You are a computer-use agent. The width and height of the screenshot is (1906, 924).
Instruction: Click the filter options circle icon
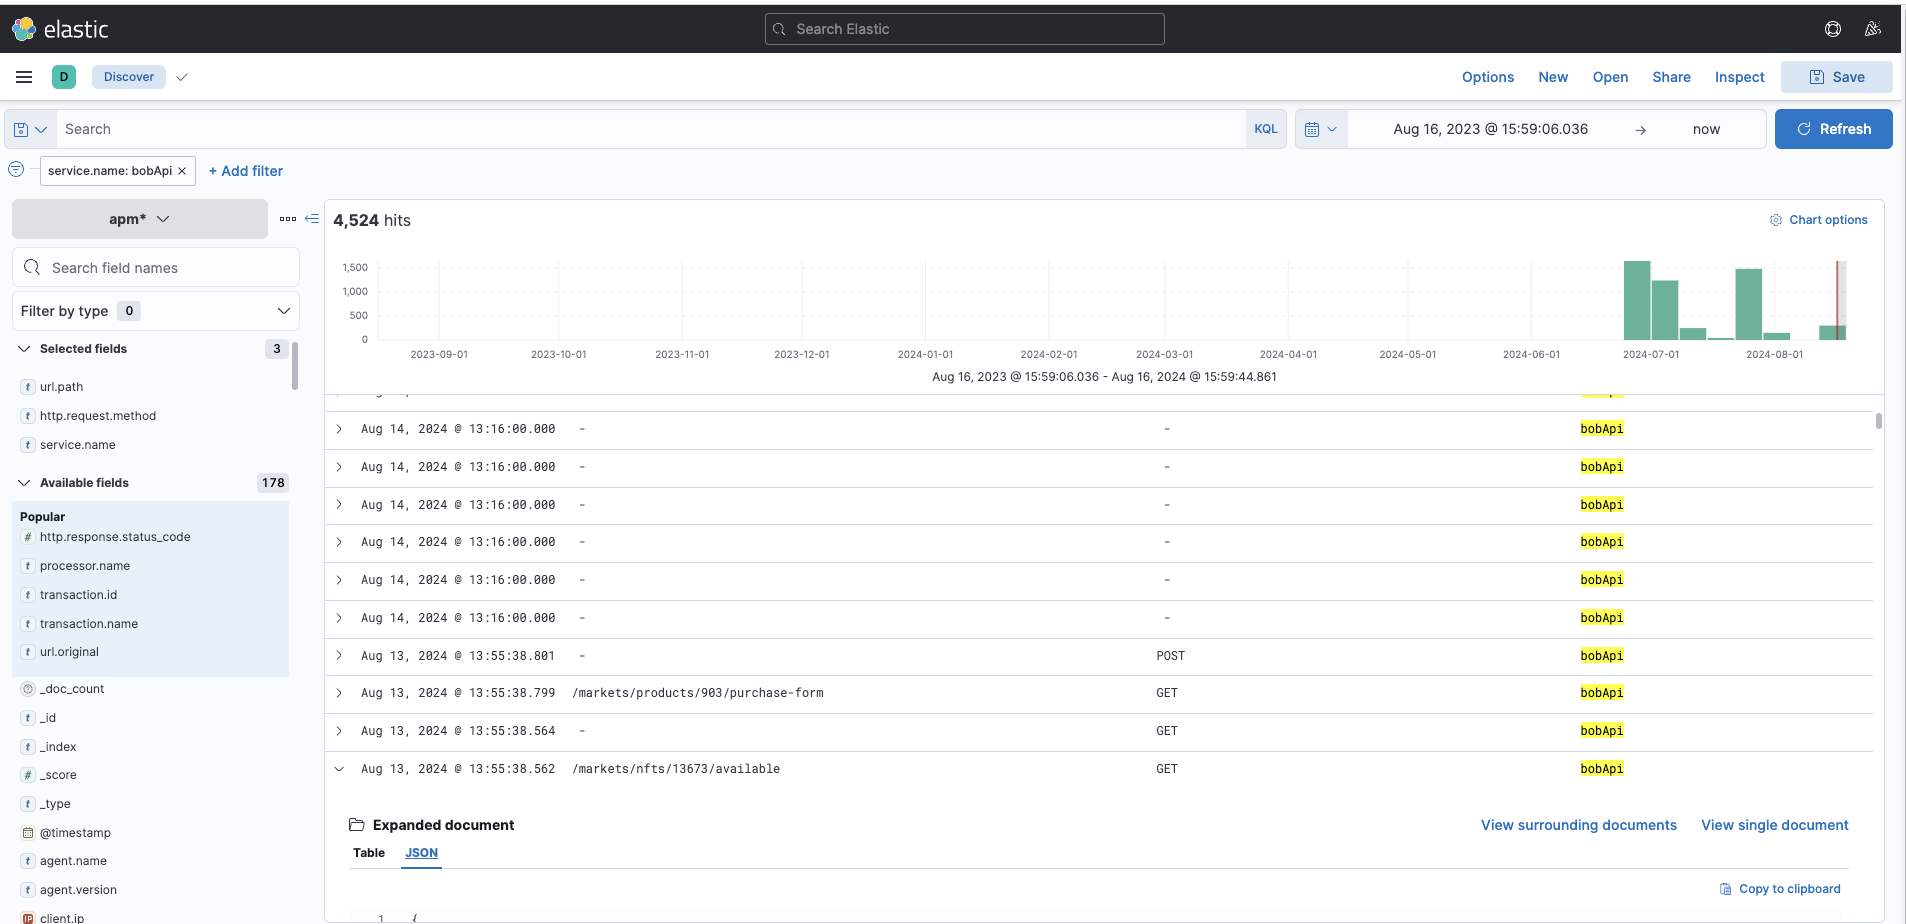point(16,170)
